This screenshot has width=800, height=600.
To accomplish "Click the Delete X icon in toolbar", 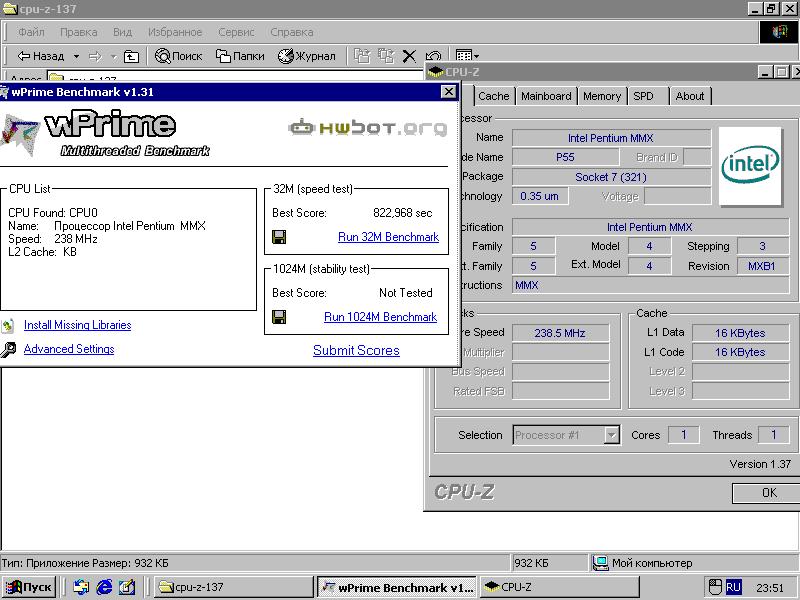I will click(x=409, y=56).
